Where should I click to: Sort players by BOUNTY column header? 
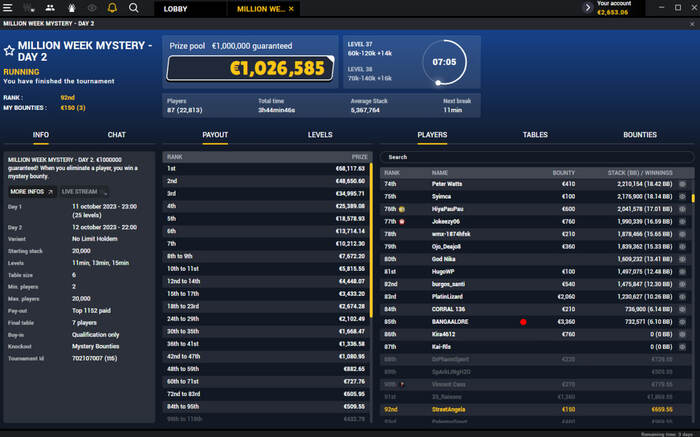point(563,173)
